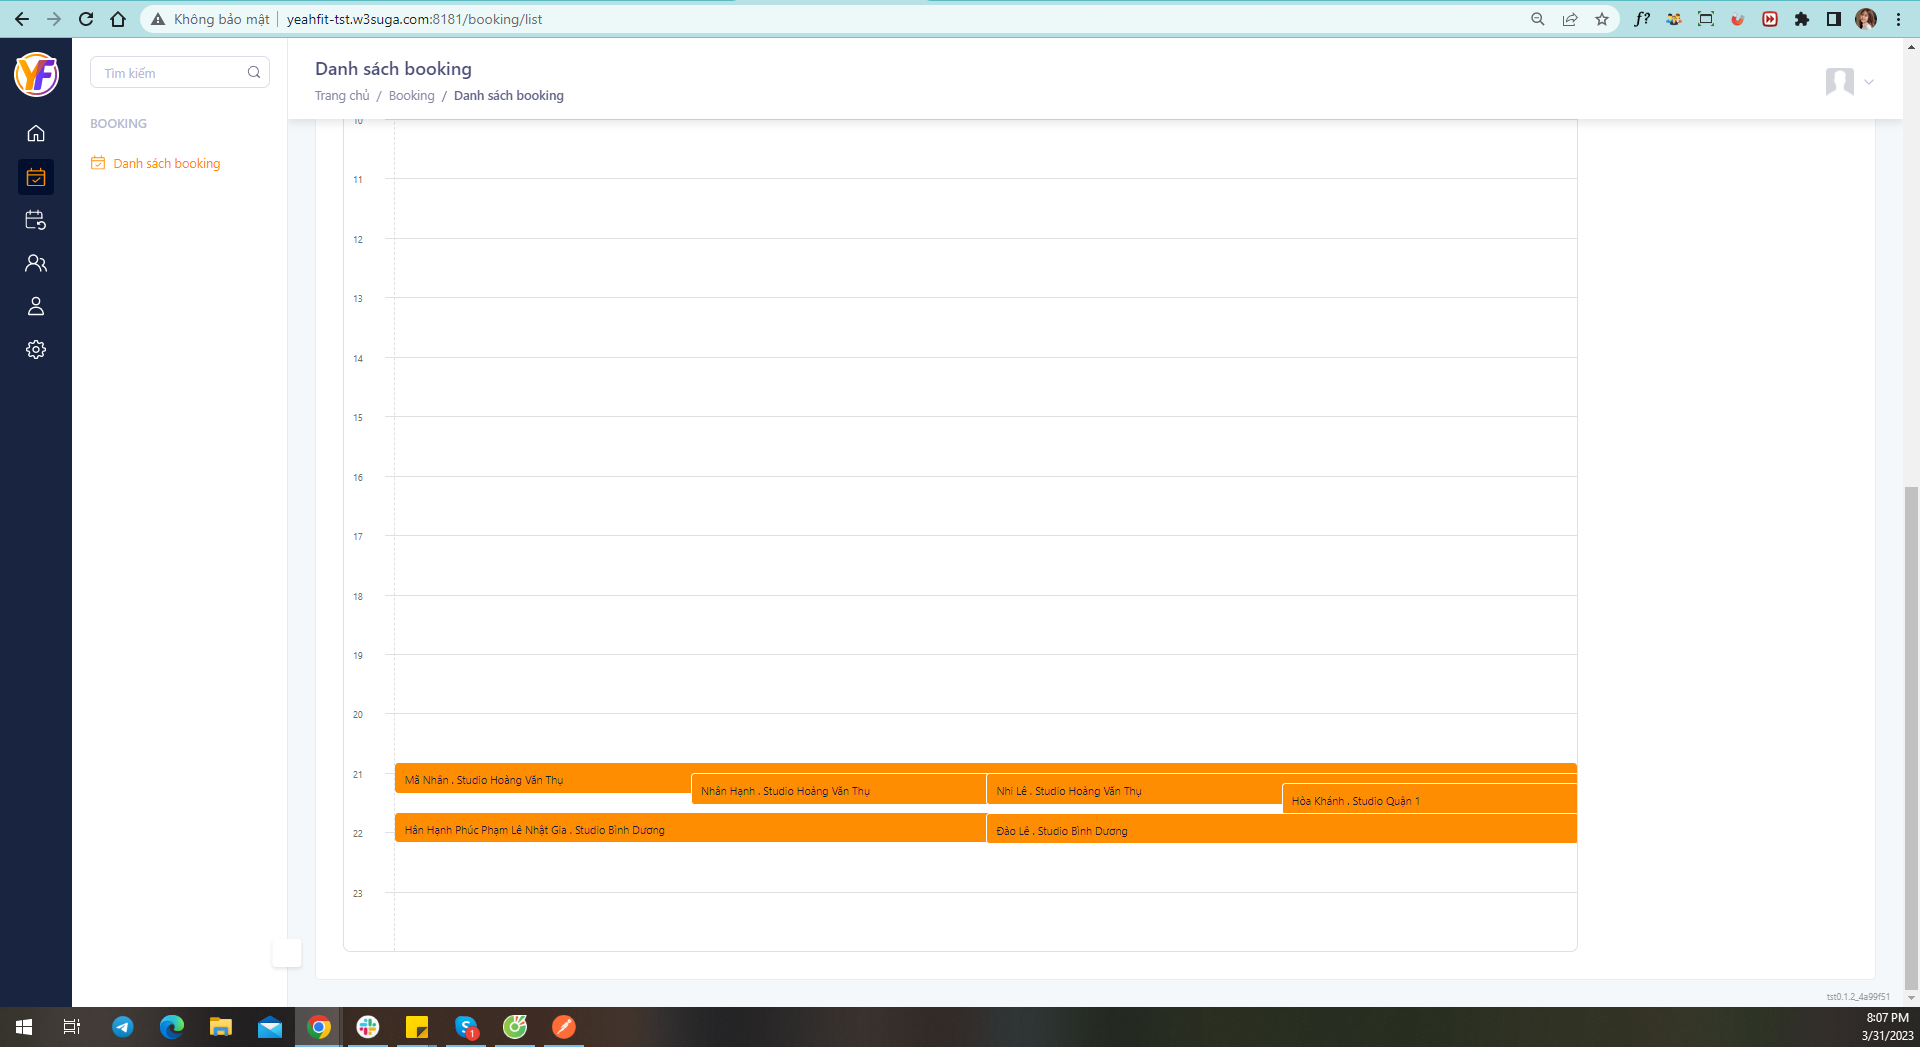1920x1047 pixels.
Task: Bookmark this page with star icon
Action: tap(1602, 19)
